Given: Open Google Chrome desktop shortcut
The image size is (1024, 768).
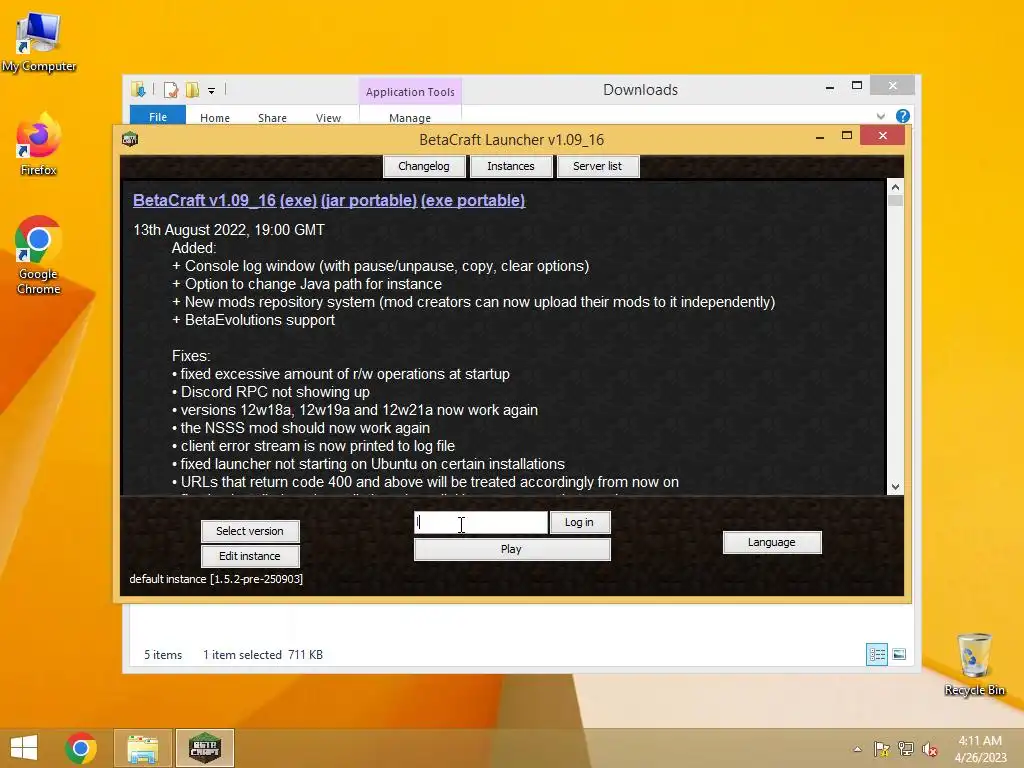Looking at the screenshot, I should pyautogui.click(x=39, y=255).
